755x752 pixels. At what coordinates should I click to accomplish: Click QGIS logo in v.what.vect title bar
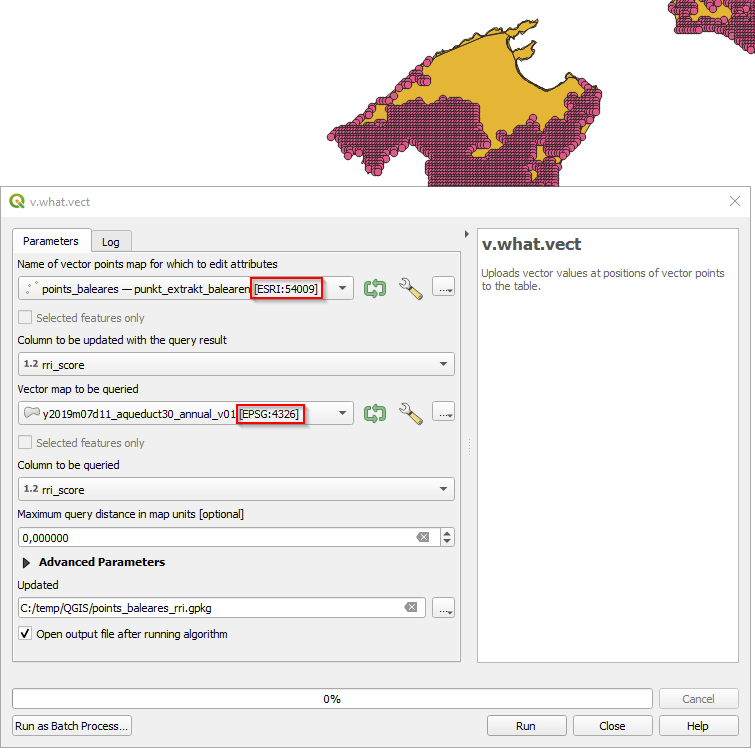click(17, 201)
